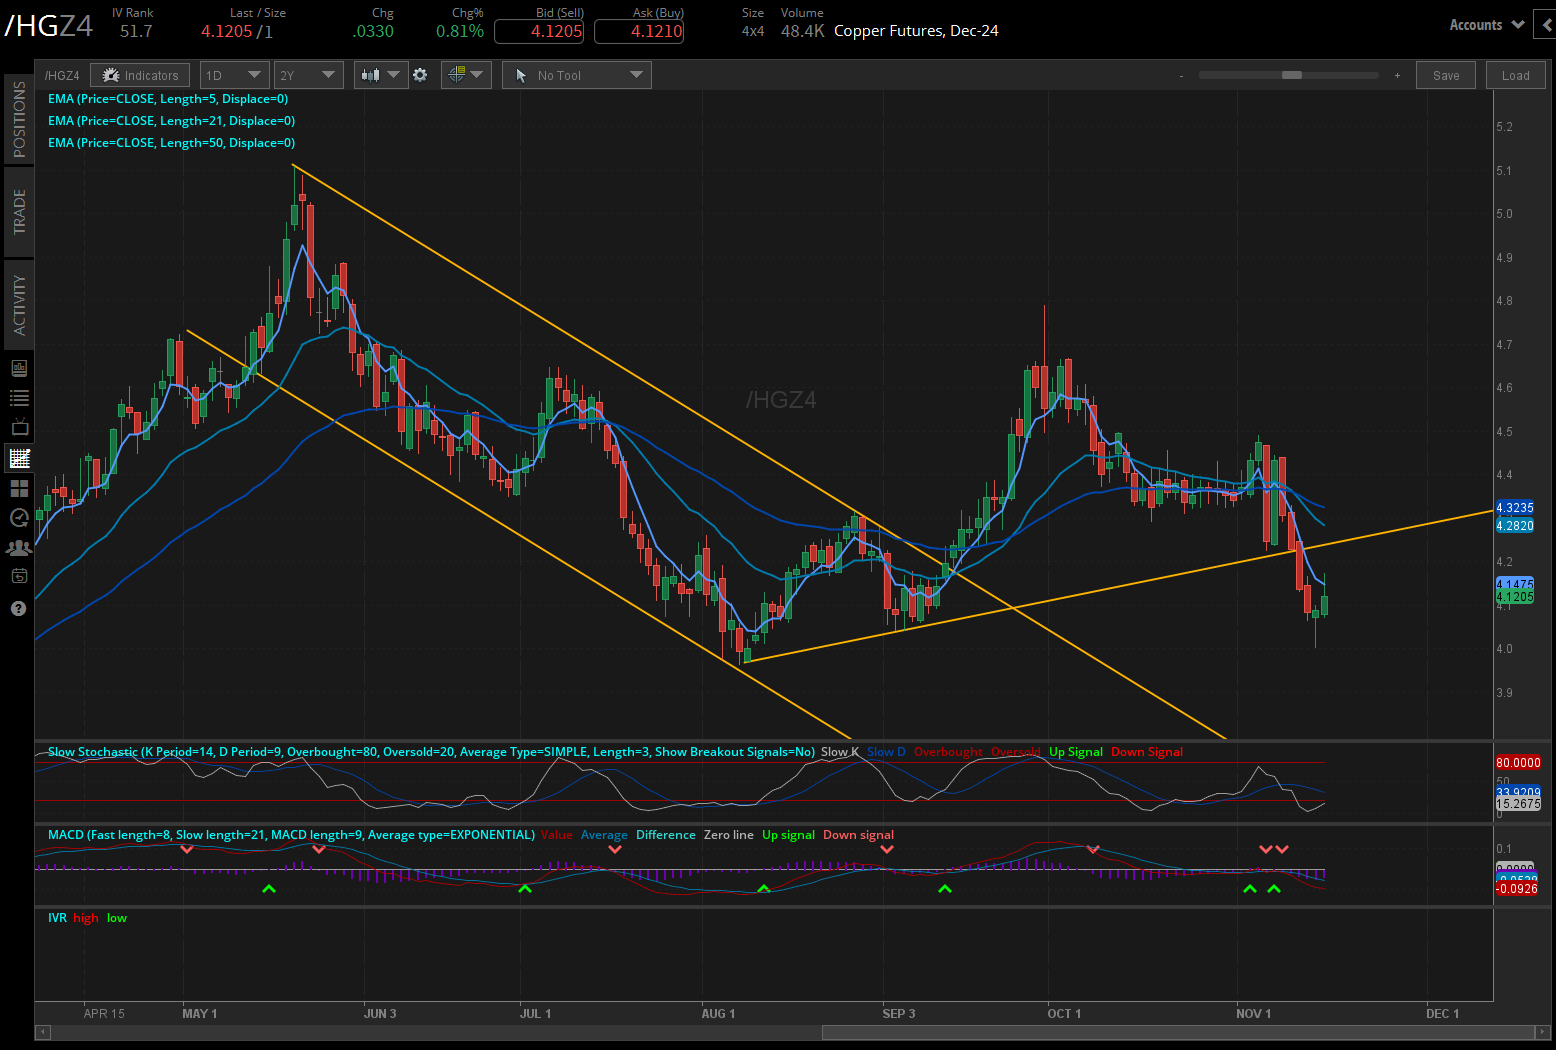Image resolution: width=1556 pixels, height=1050 pixels.
Task: Click the follow traders icon in sidebar
Action: pyautogui.click(x=18, y=547)
